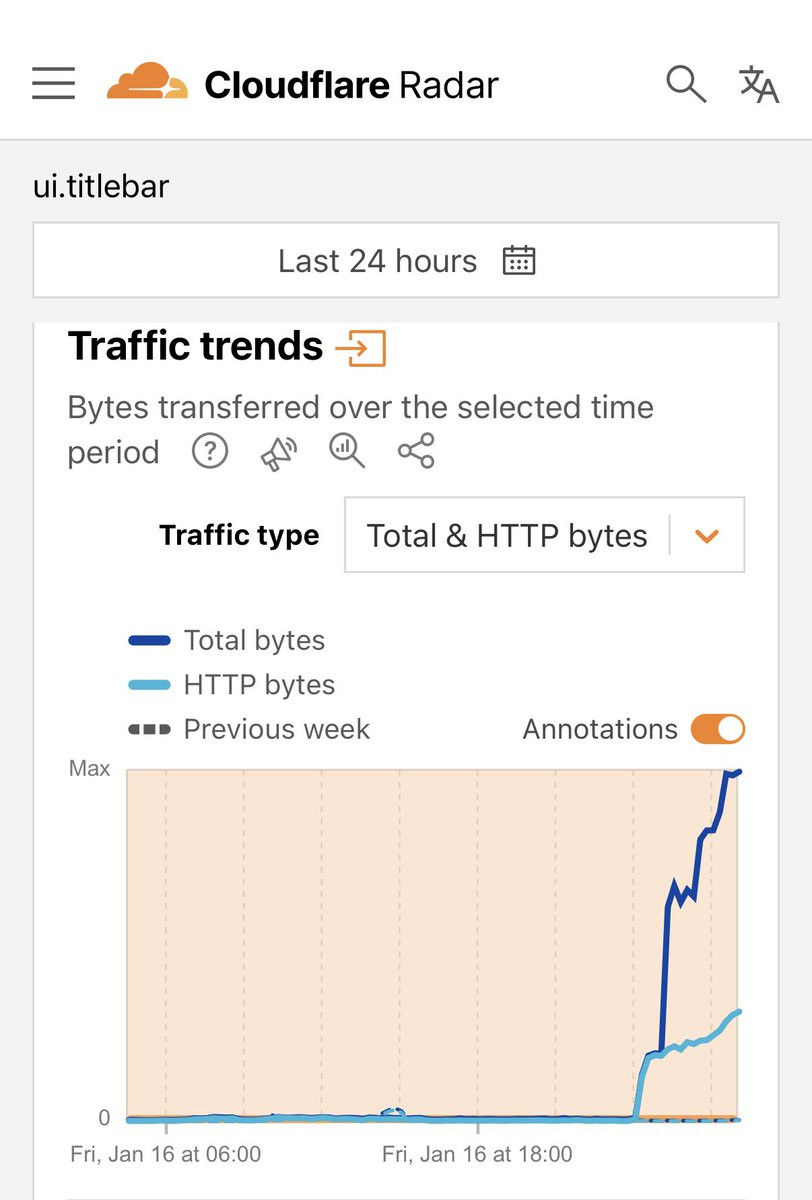The height and width of the screenshot is (1200, 812).
Task: Toggle the Previous week legend series
Action: tap(249, 729)
